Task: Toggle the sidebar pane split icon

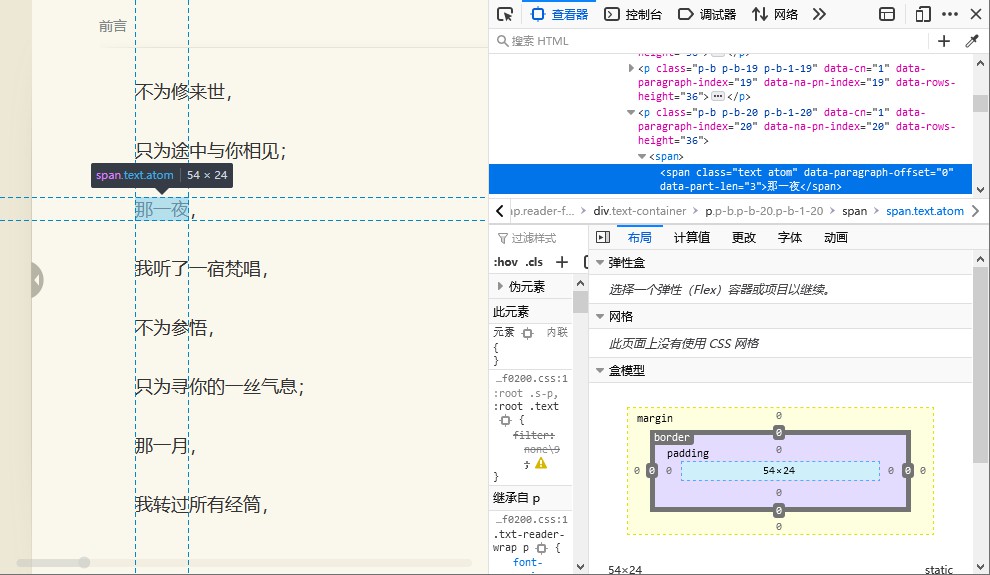Action: point(603,237)
